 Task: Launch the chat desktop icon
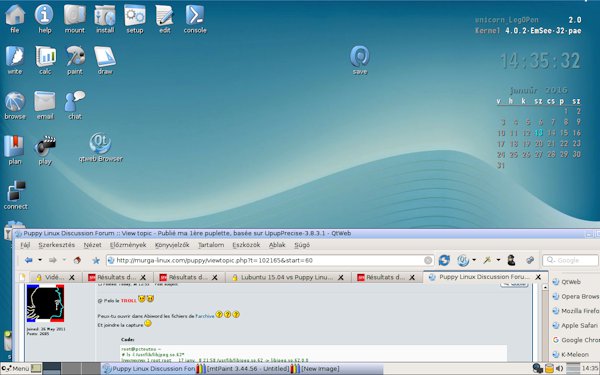75,105
